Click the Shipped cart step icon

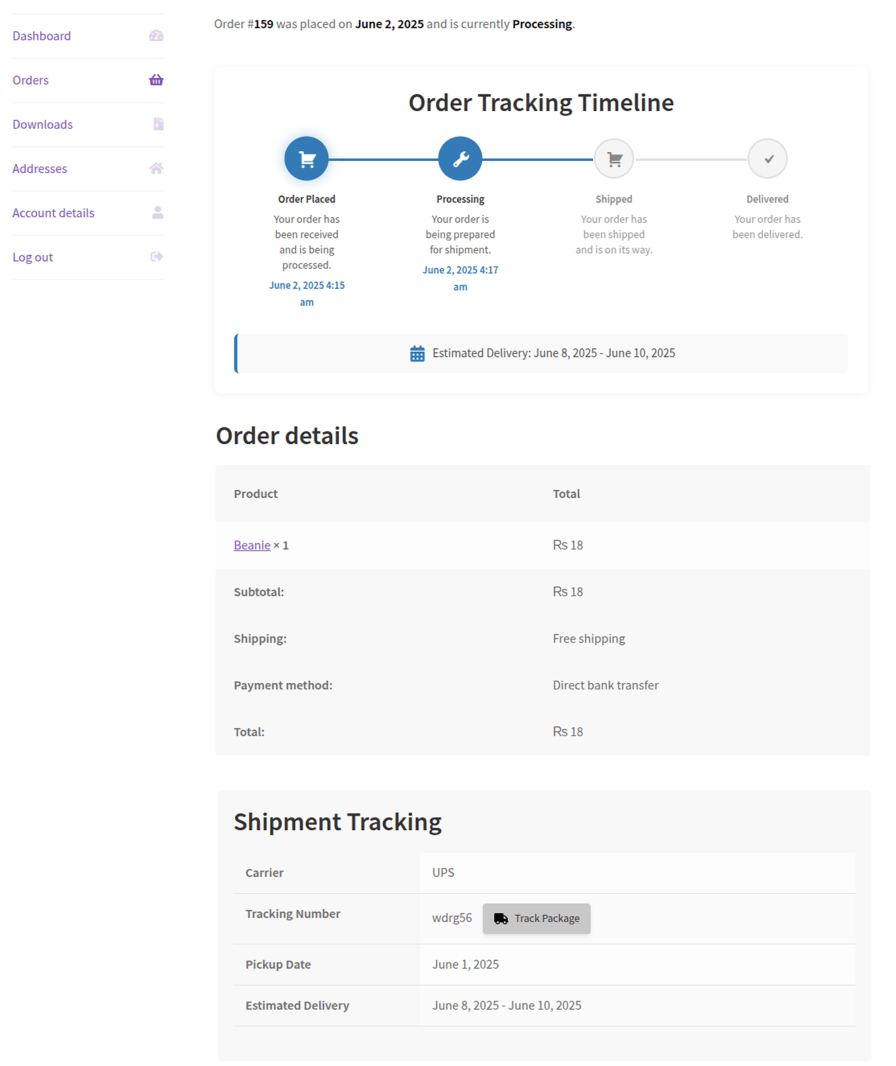coord(614,159)
